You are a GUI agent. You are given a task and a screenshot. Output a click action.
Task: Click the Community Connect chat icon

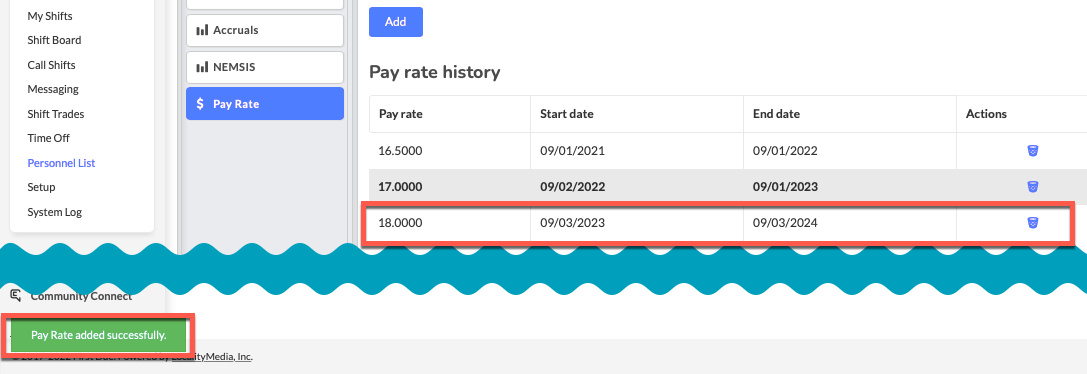pyautogui.click(x=16, y=296)
